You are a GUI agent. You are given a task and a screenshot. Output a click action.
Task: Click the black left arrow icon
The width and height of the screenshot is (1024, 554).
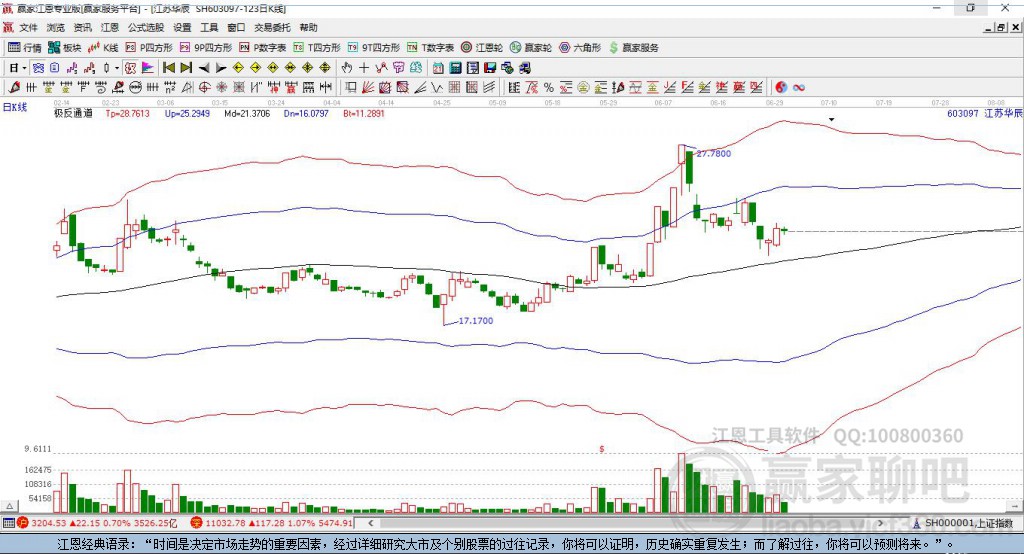(204, 68)
